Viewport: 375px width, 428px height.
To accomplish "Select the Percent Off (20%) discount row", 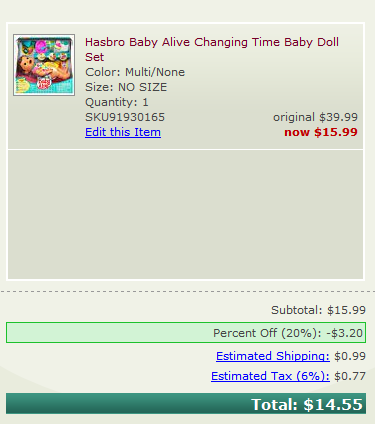I will [x=186, y=332].
